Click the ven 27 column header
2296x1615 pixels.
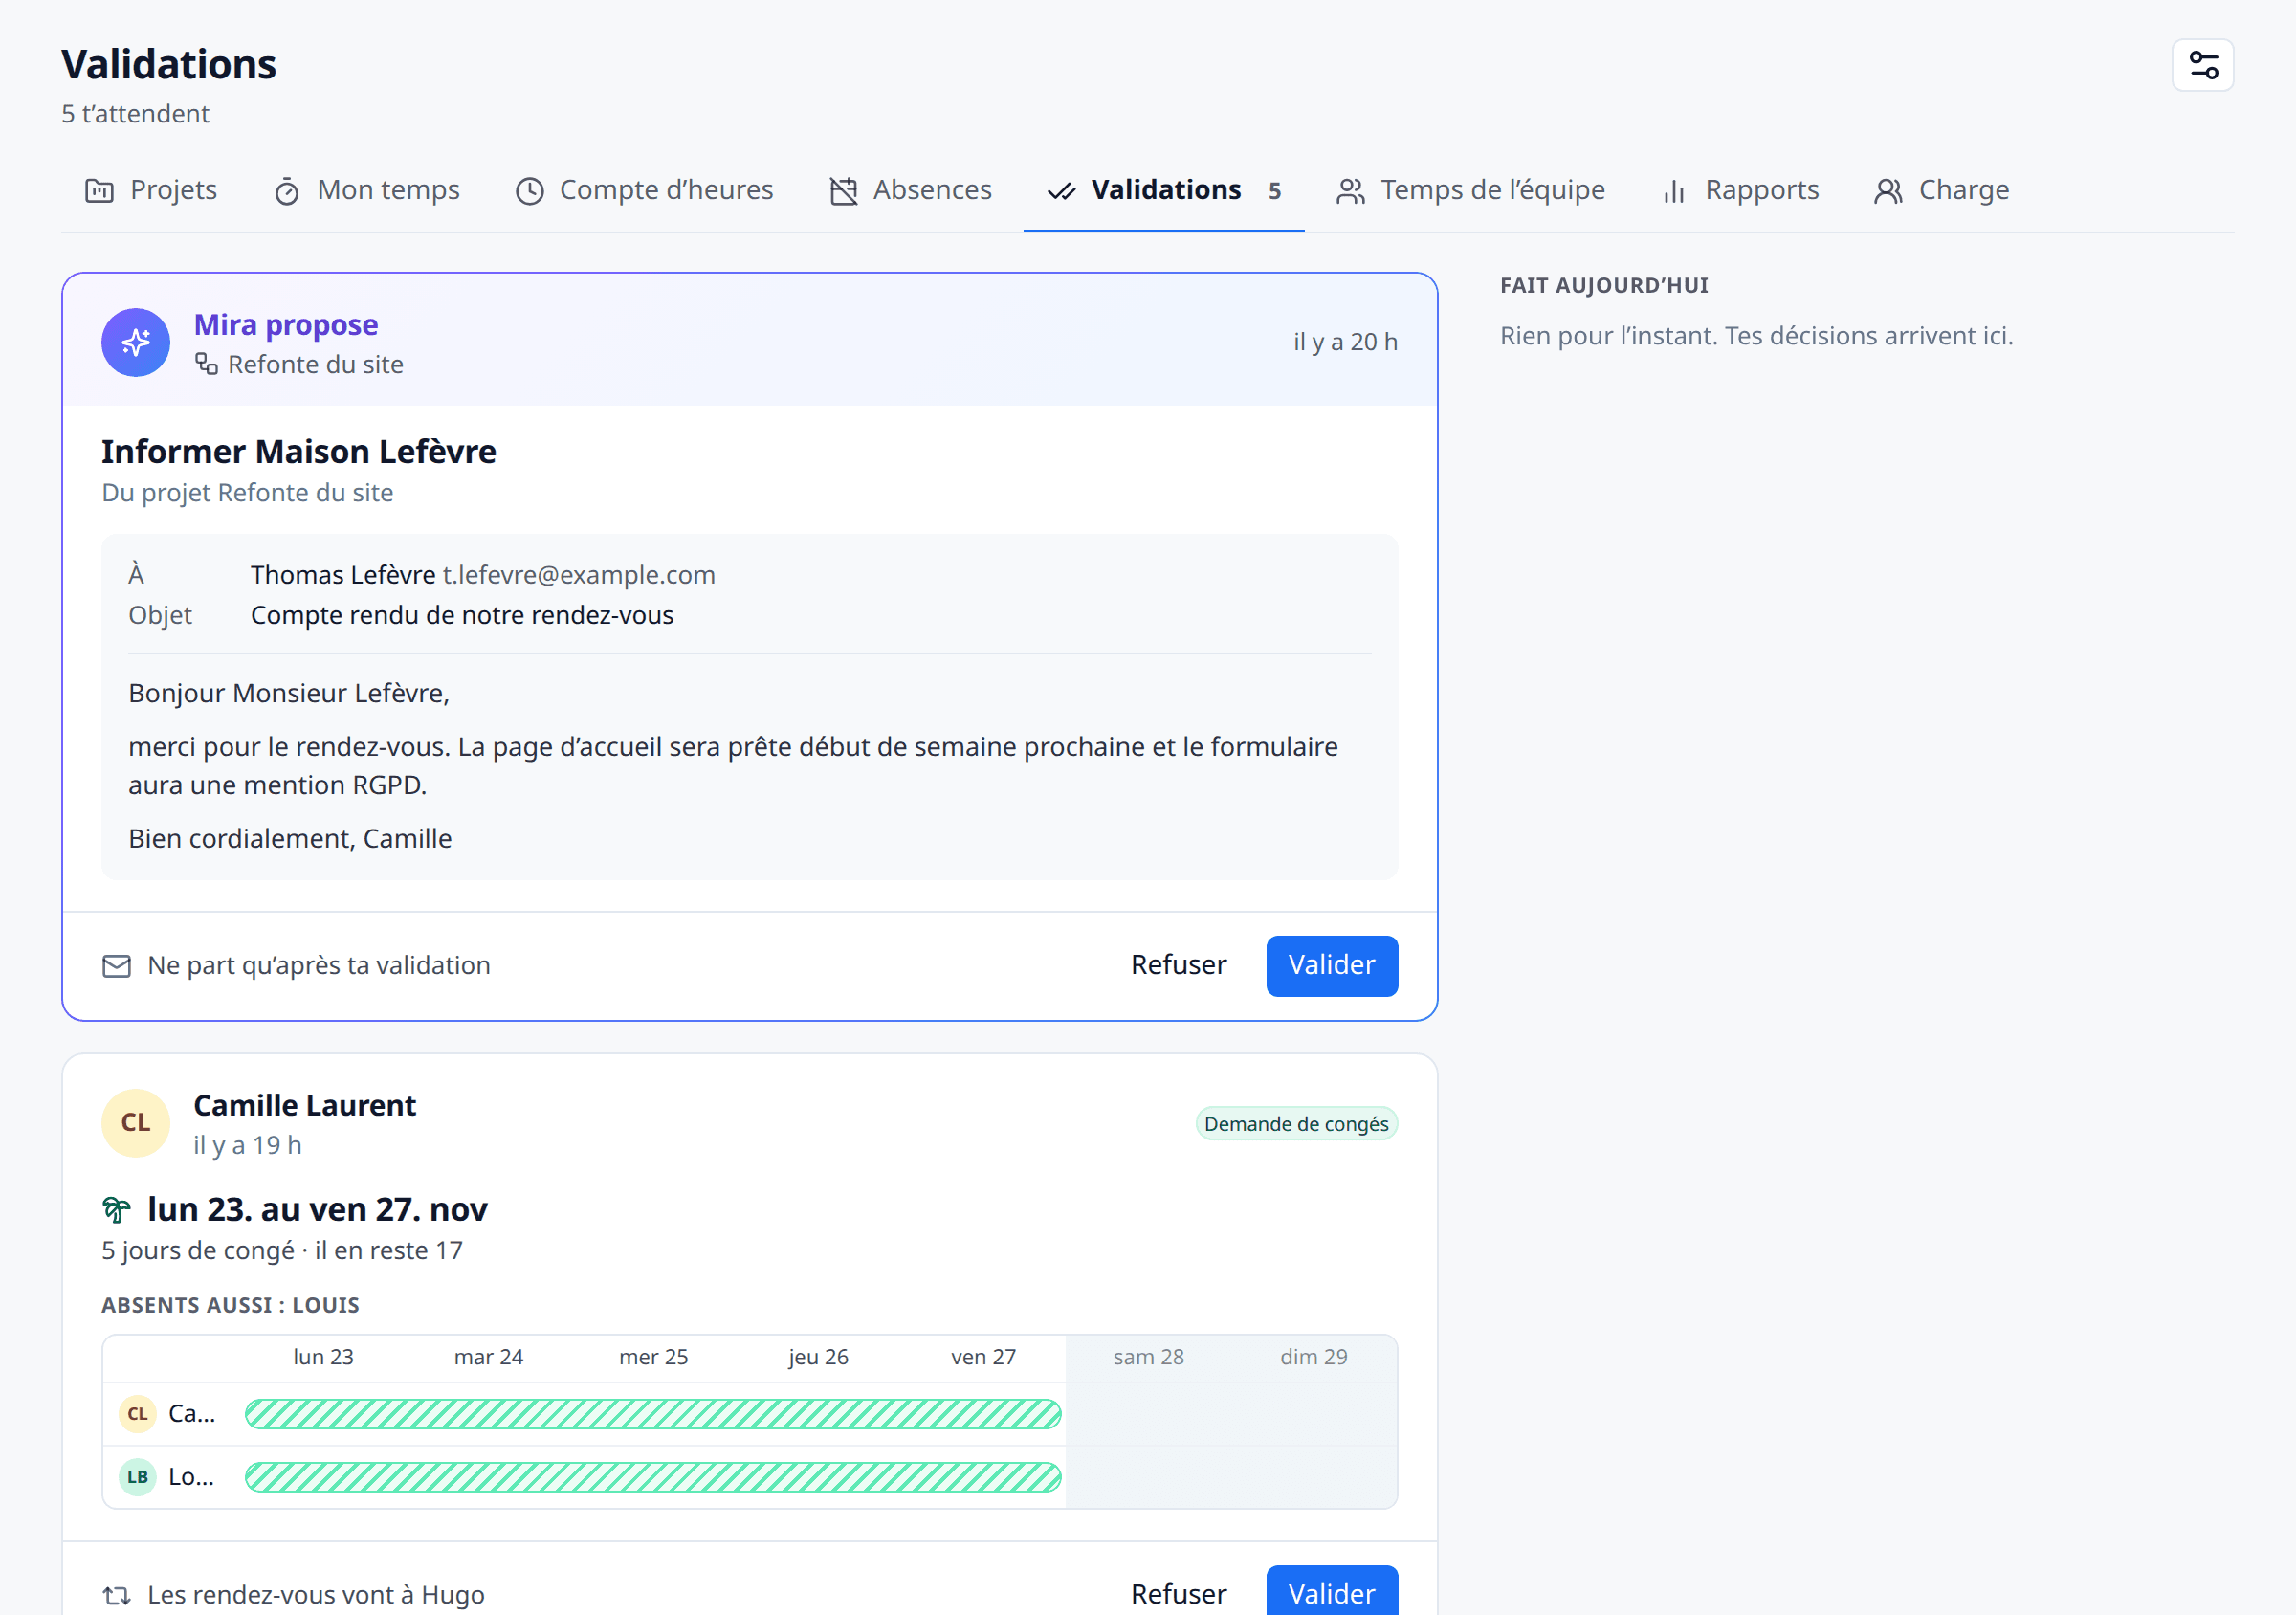point(983,1357)
